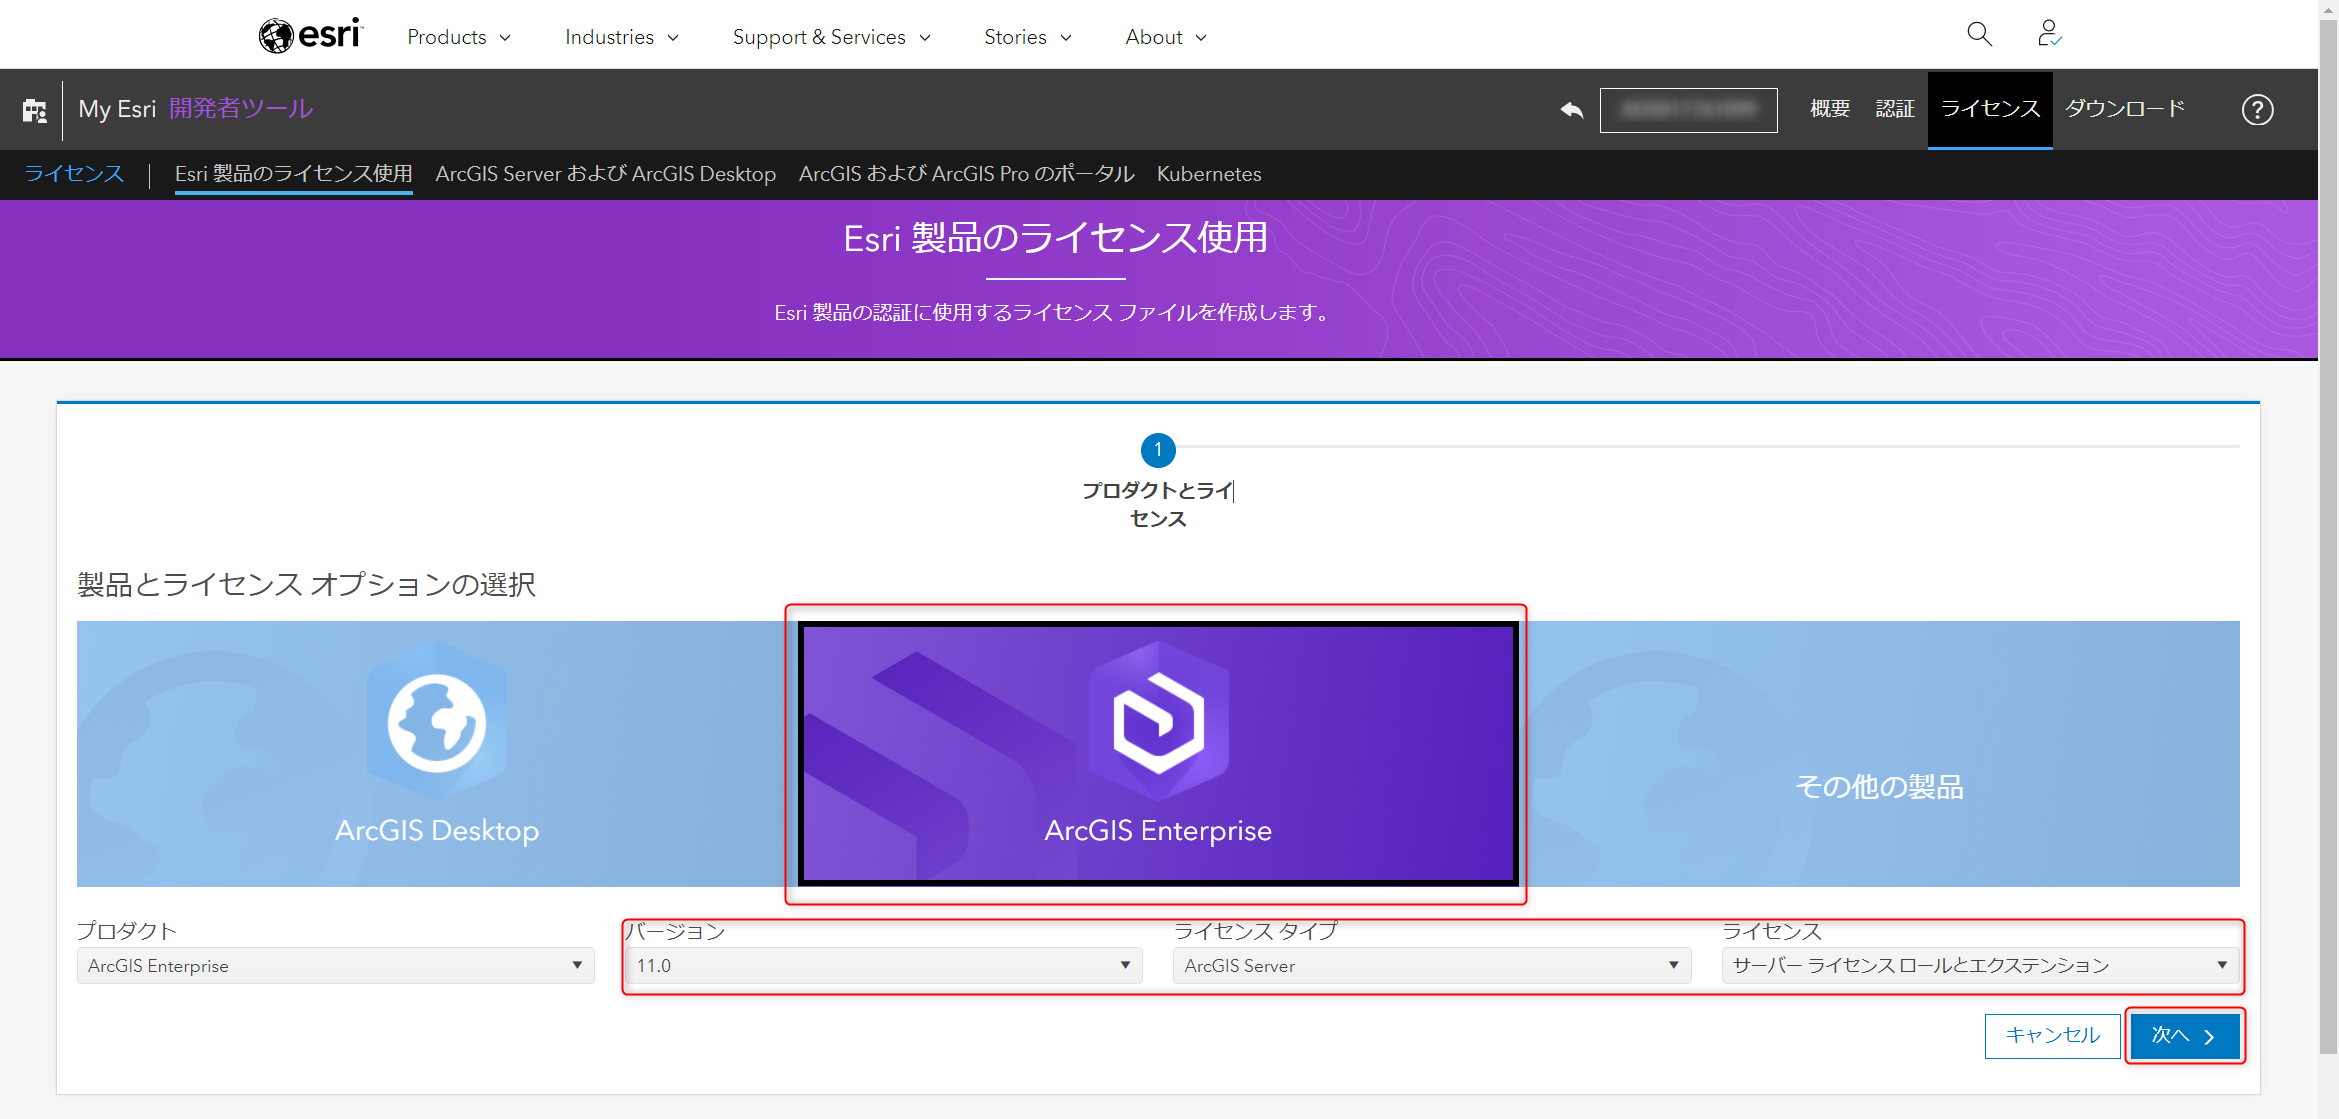Click the 次へ button
The width and height of the screenshot is (2339, 1119).
2185,1036
